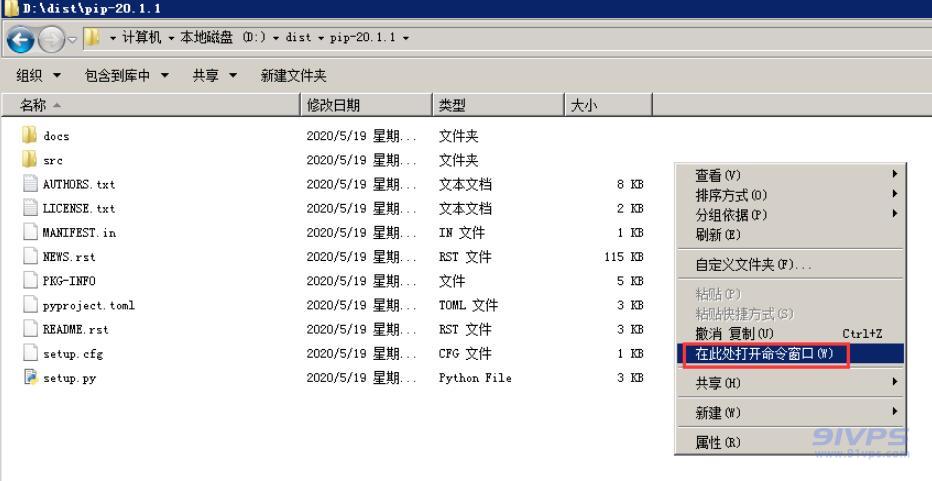
Task: Click the src folder icon
Action: pos(29,159)
